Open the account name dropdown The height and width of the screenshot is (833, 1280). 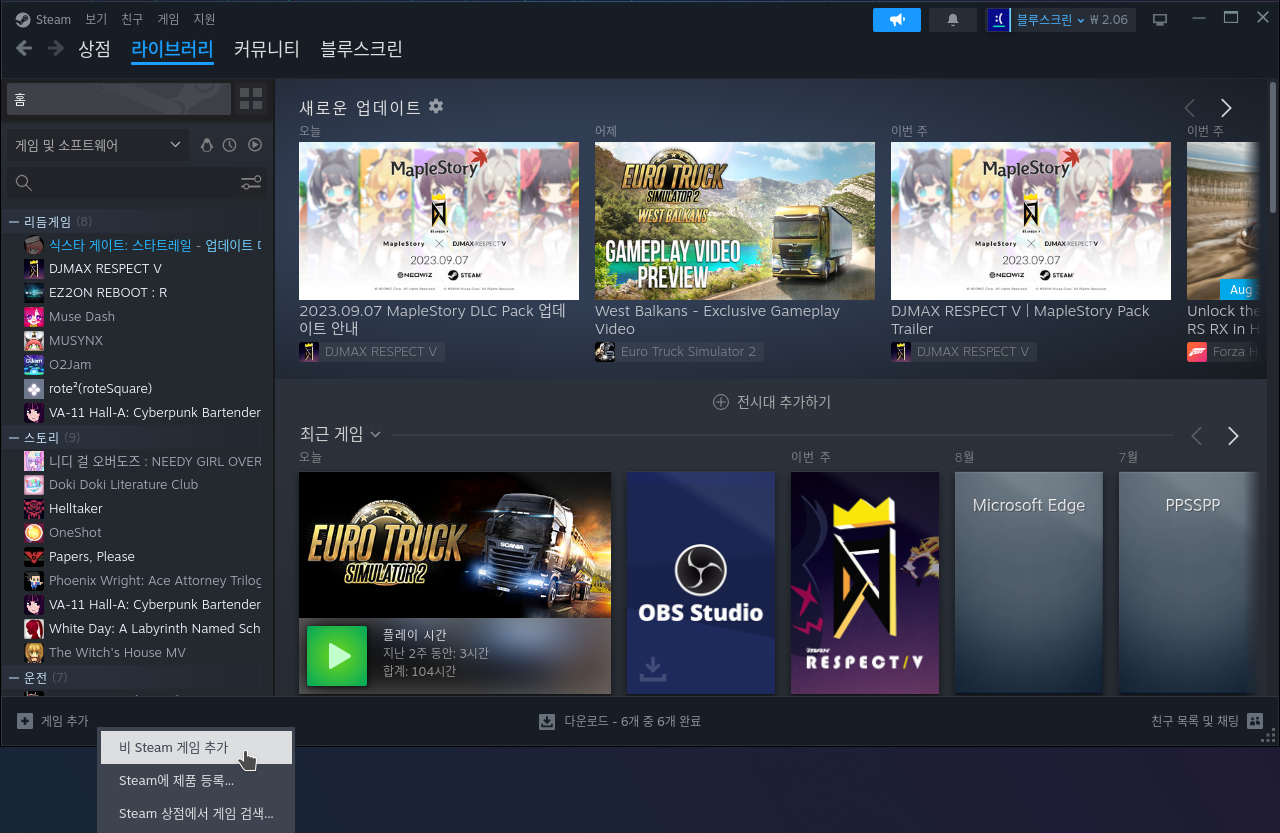(1051, 20)
